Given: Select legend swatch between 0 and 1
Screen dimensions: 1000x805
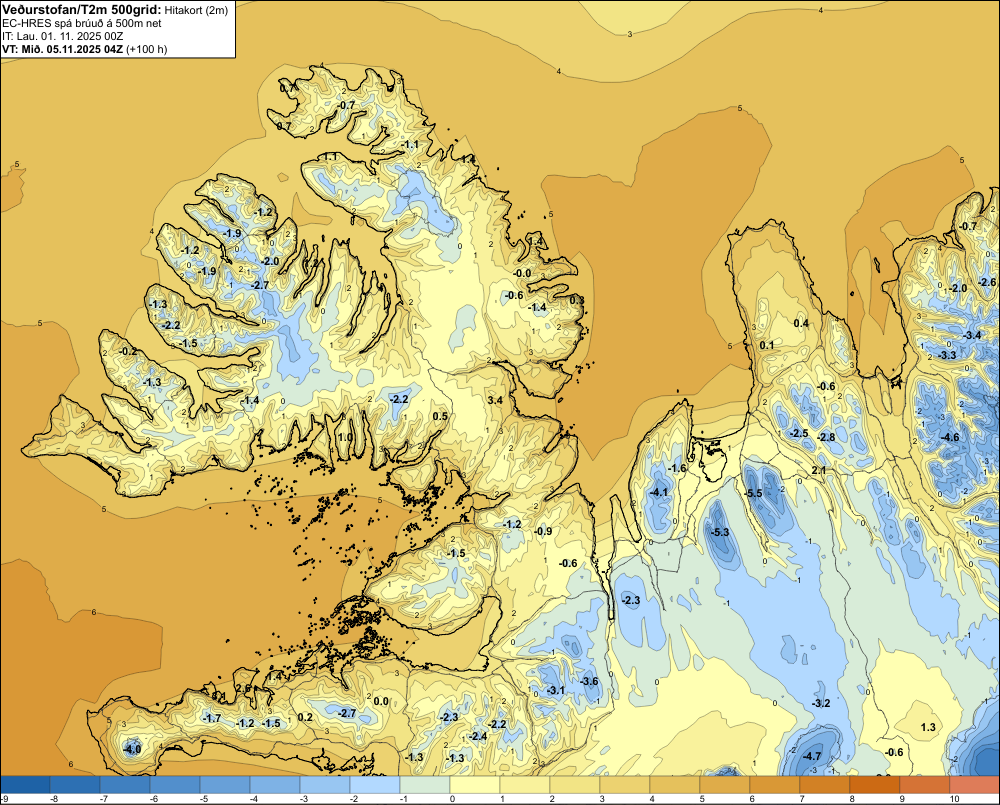Looking at the screenshot, I should [x=474, y=785].
